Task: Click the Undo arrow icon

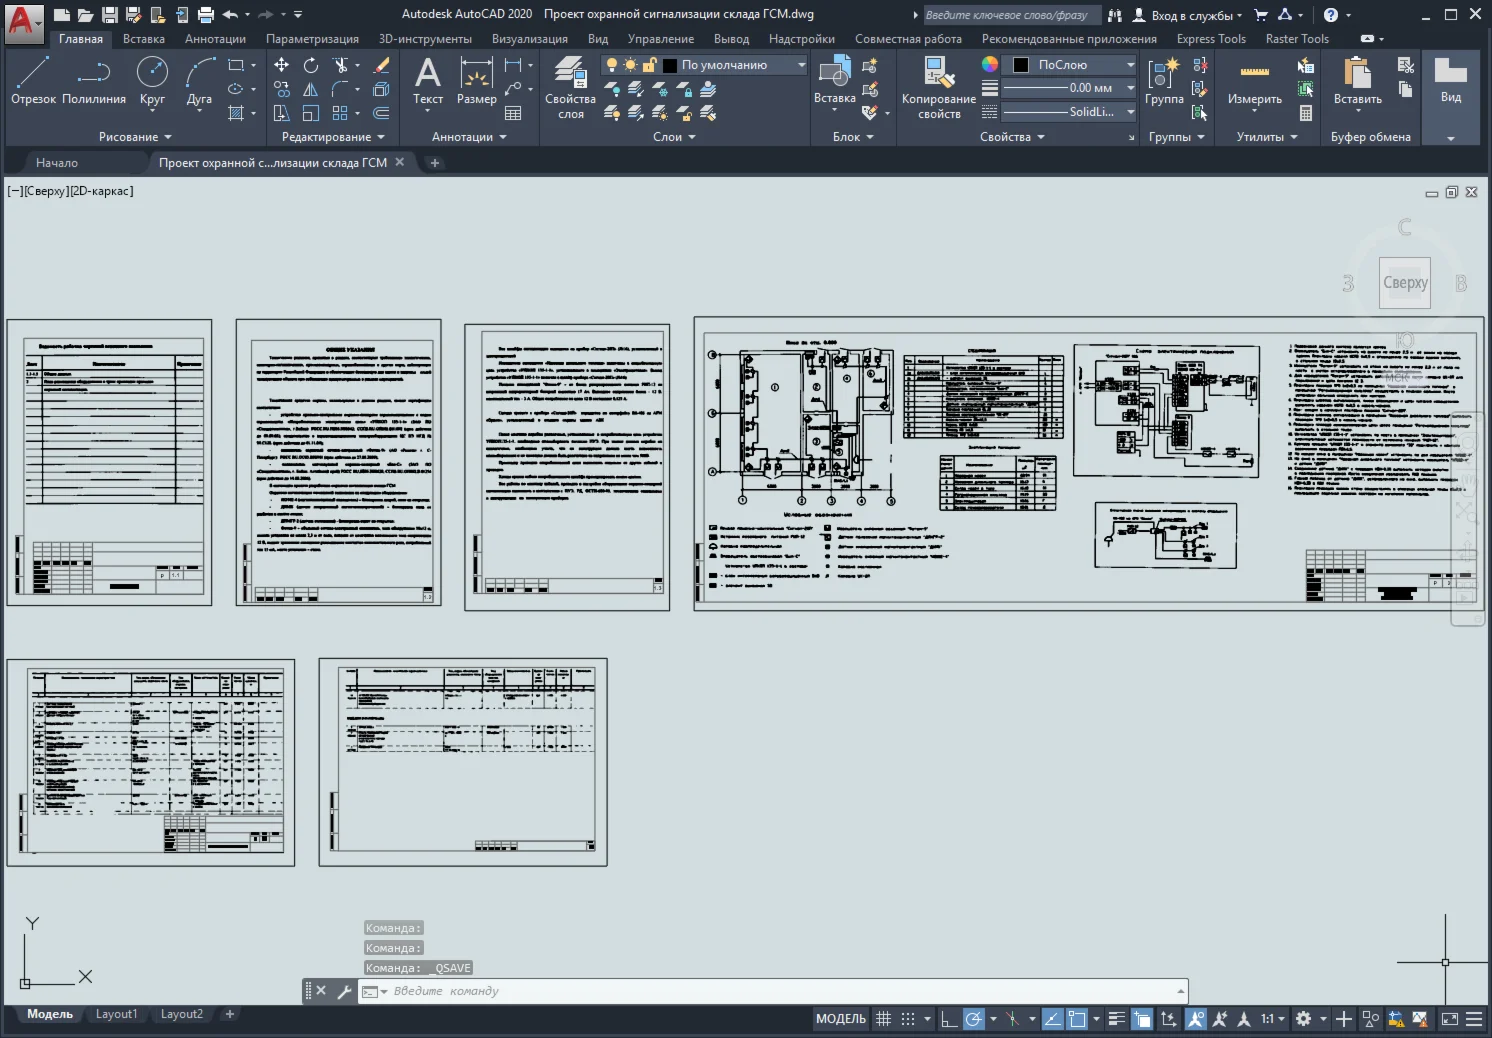Action: 231,15
